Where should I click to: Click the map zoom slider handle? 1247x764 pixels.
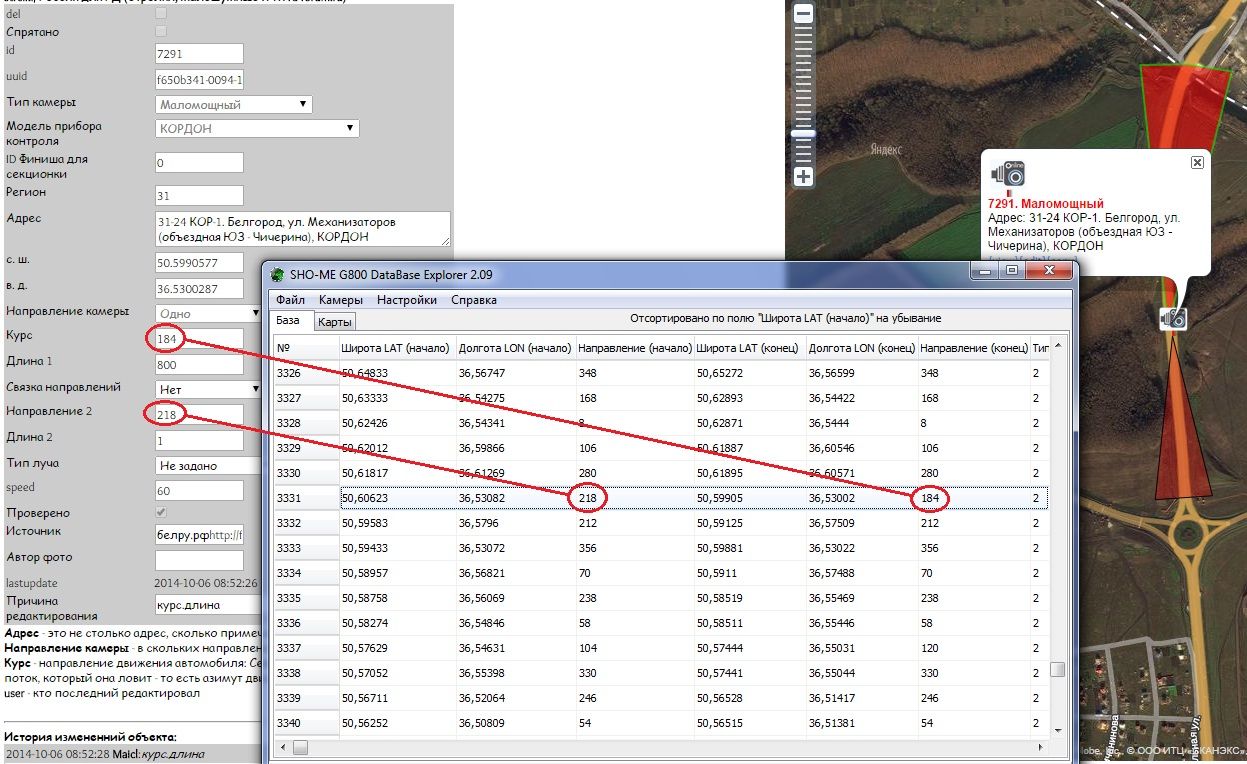[803, 133]
